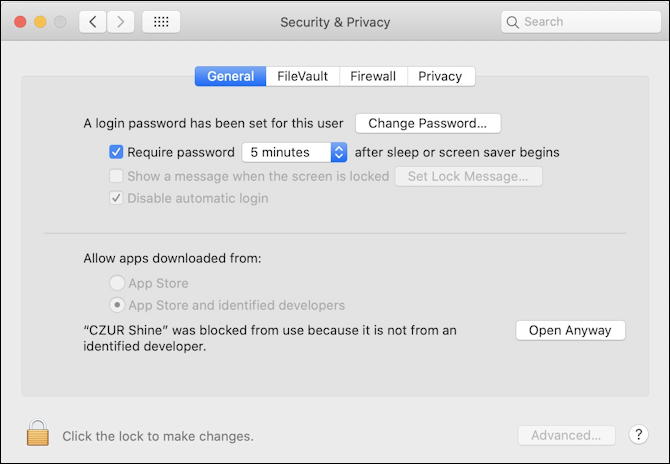Toggle Disable automatic login checkbox

(x=116, y=198)
